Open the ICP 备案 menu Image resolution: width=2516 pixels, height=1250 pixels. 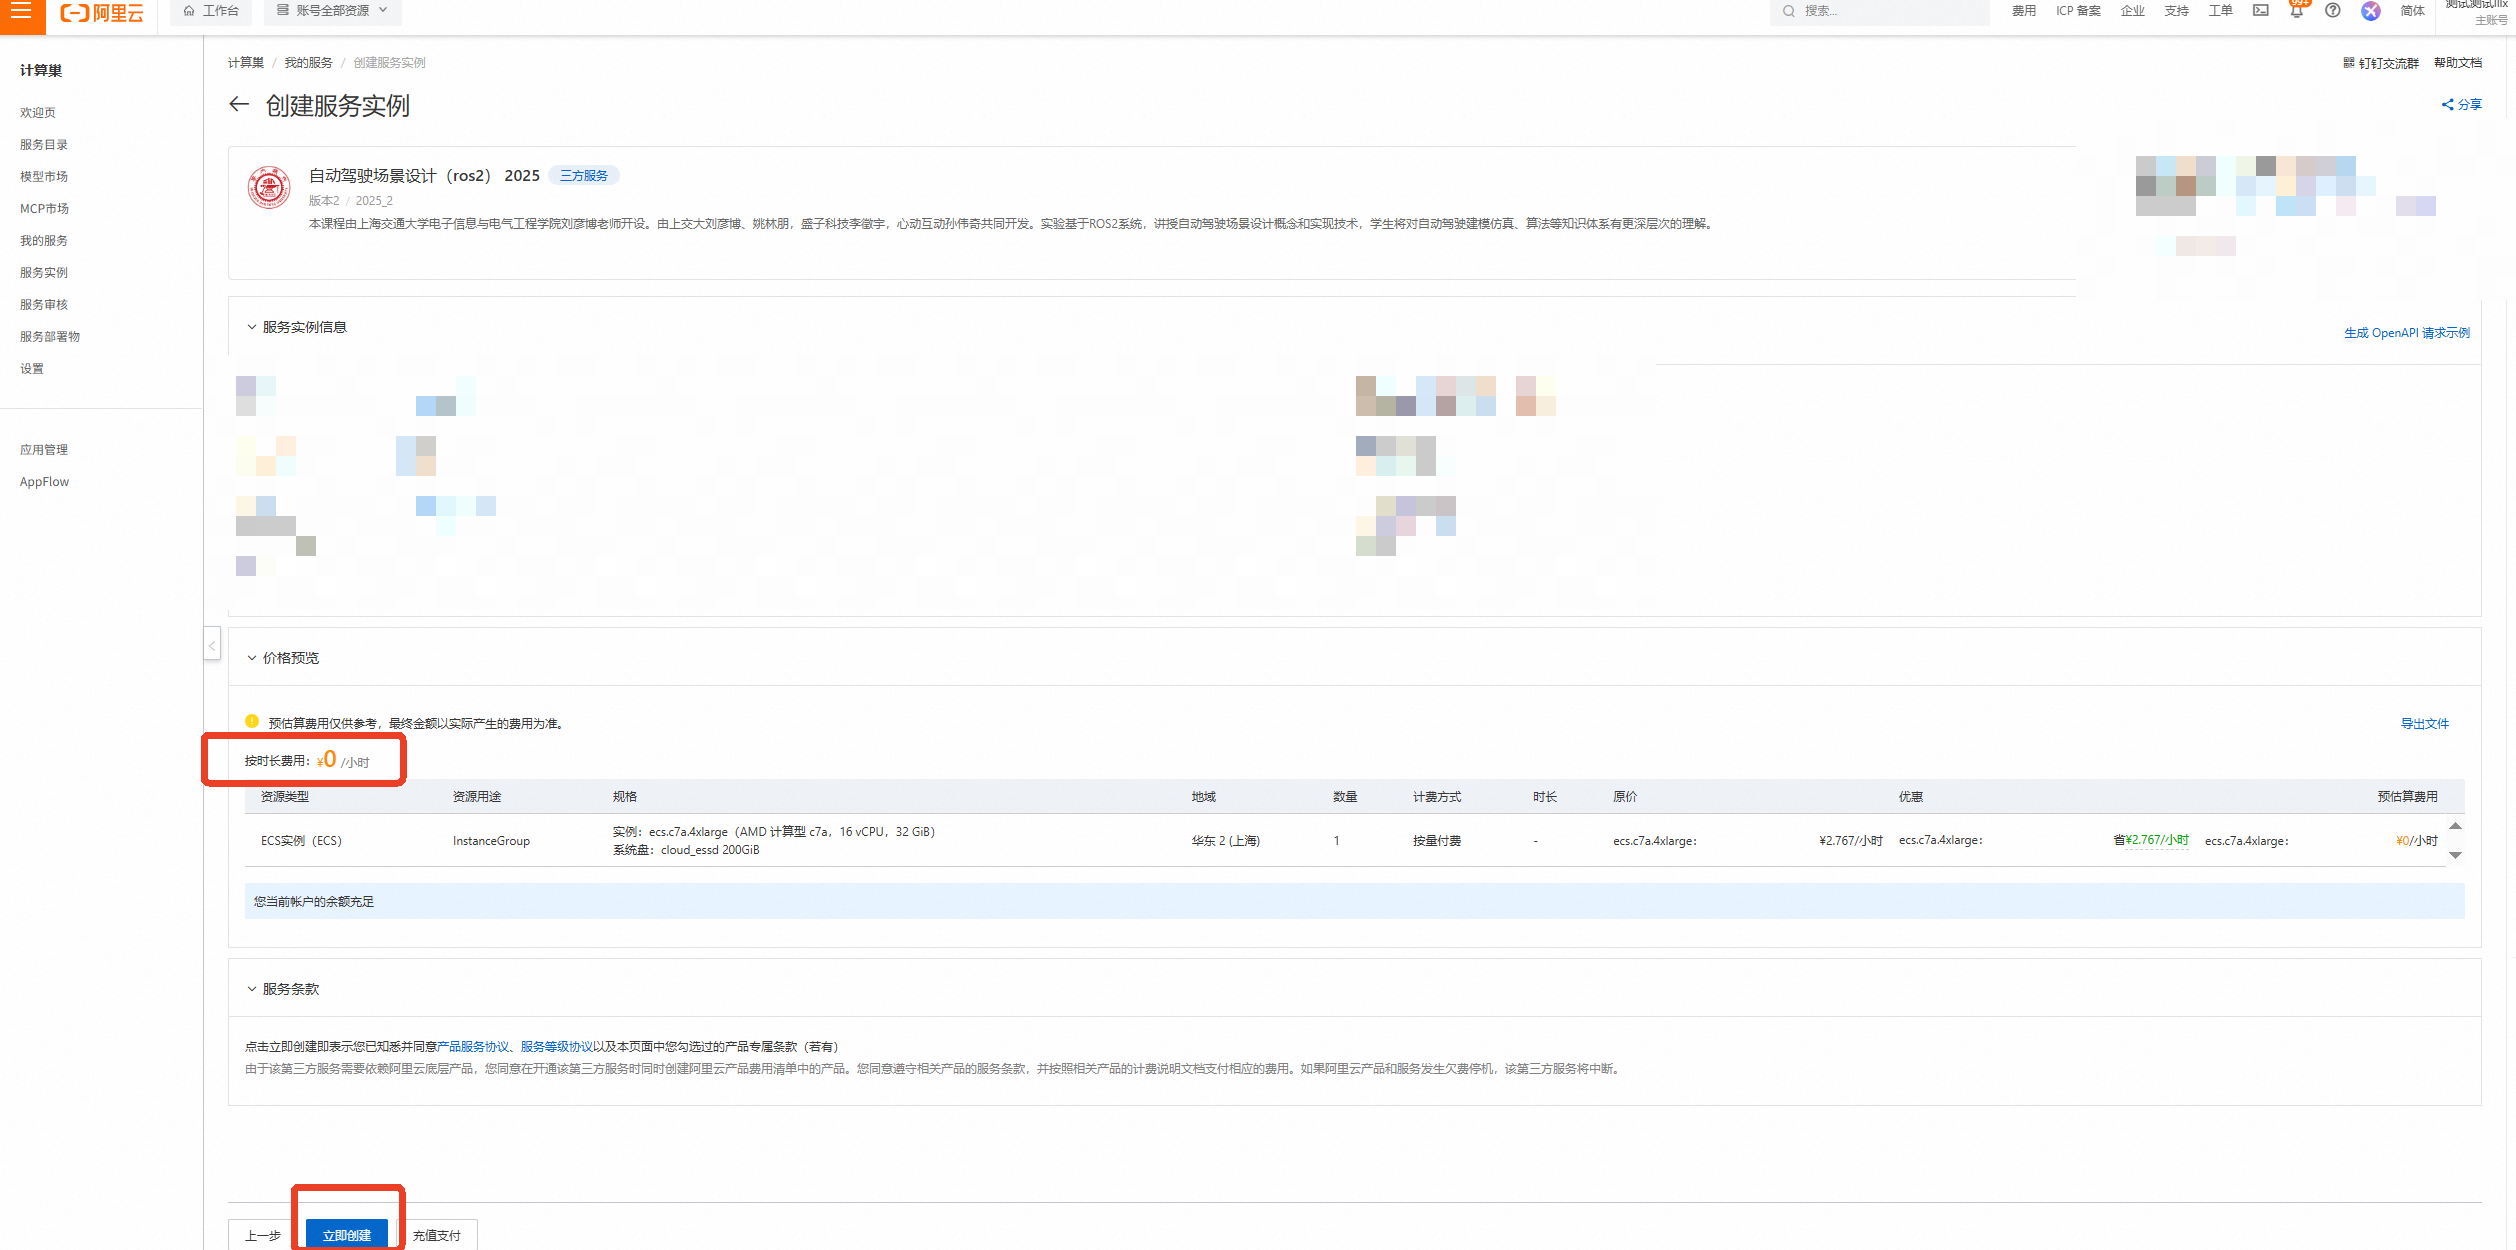pos(2078,11)
